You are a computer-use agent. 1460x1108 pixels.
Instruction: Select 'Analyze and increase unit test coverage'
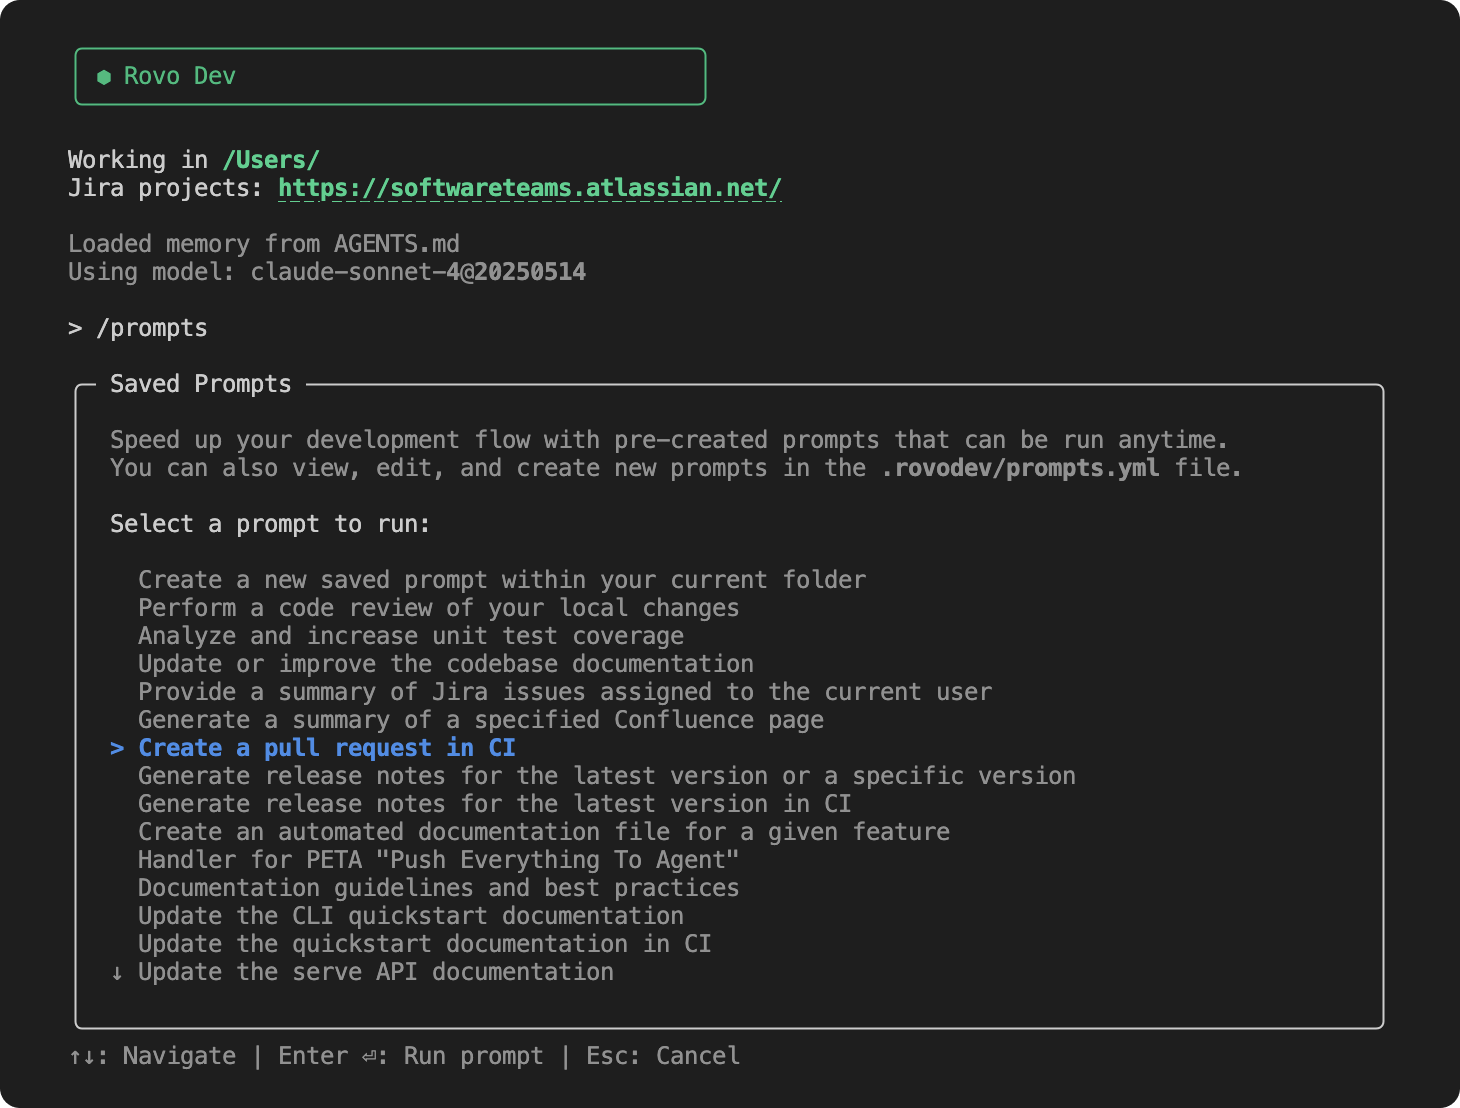click(x=411, y=636)
